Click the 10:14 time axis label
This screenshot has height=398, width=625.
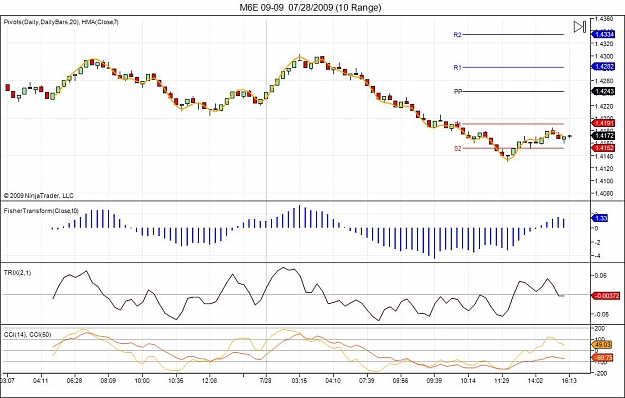(468, 380)
